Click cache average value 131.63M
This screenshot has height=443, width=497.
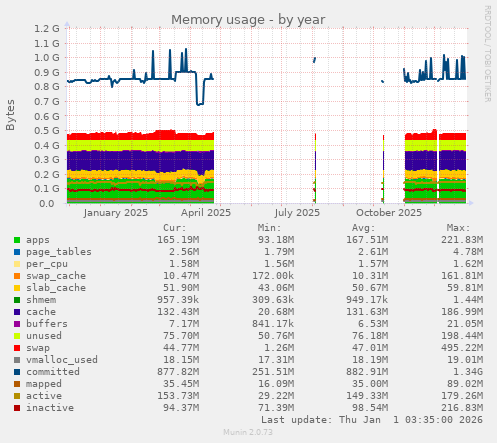[x=367, y=312]
